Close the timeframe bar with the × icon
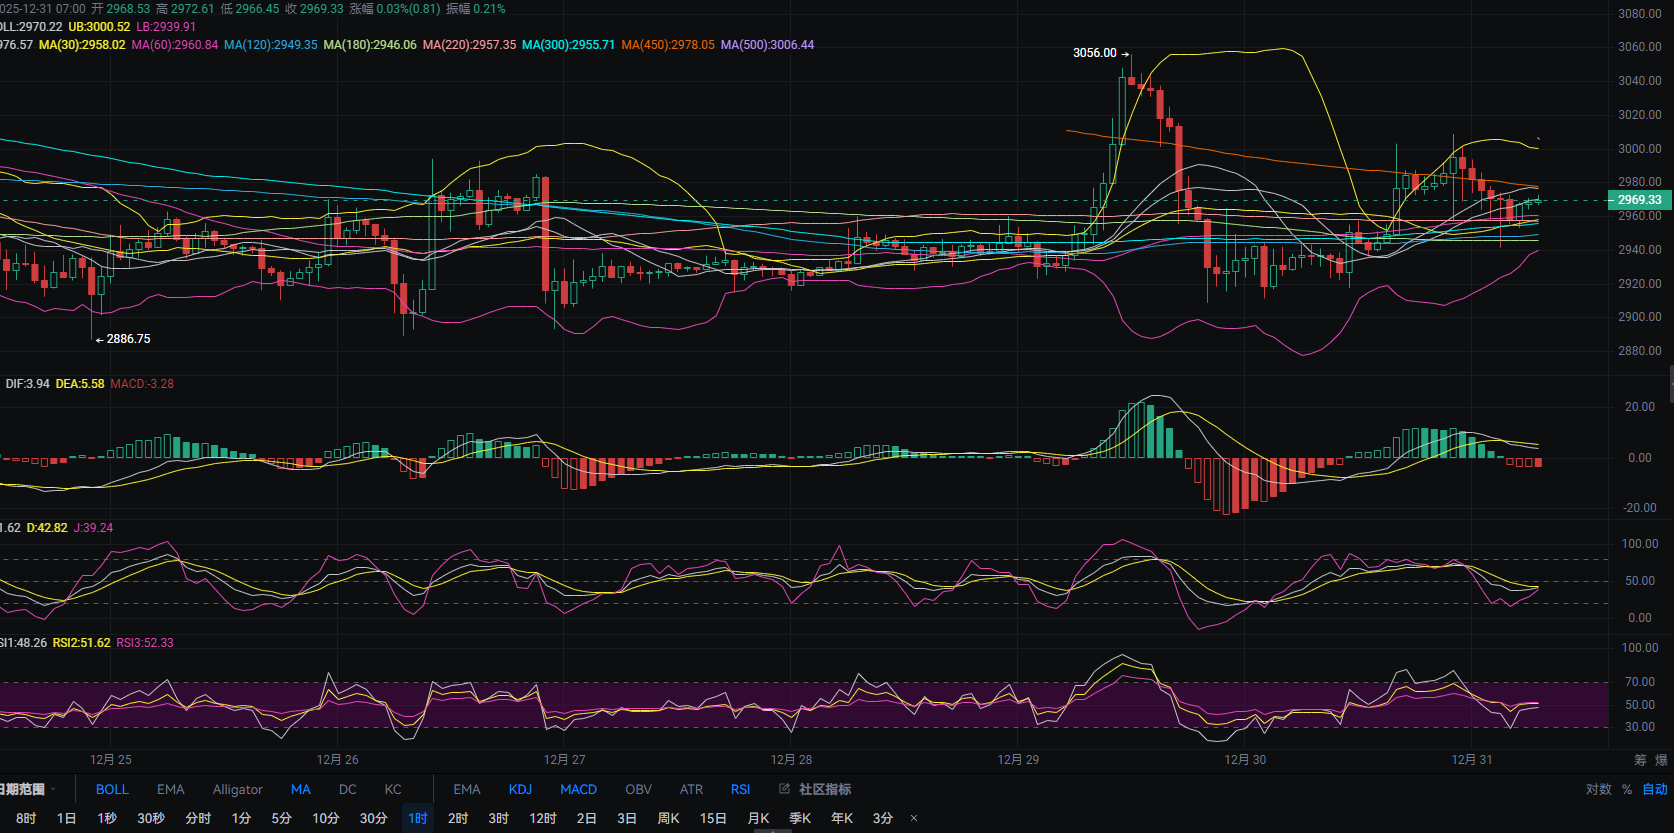The height and width of the screenshot is (833, 1674). 914,818
